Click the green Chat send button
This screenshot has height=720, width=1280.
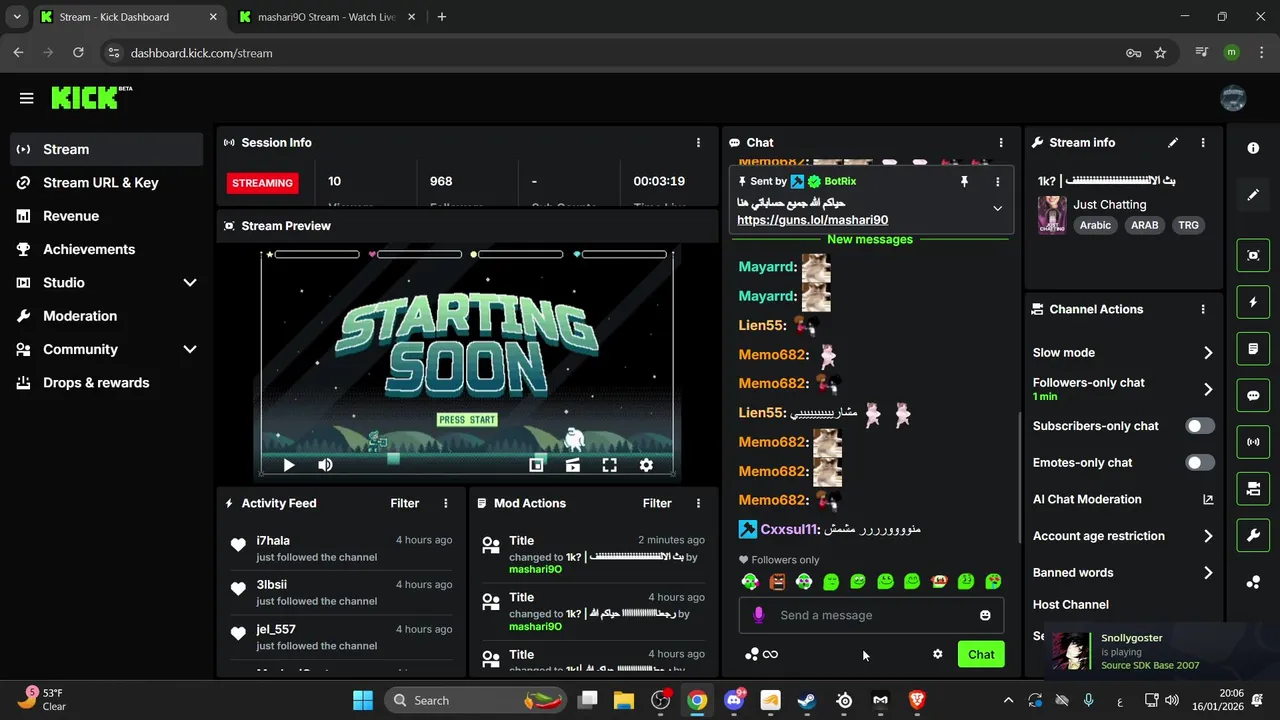pyautogui.click(x=981, y=655)
